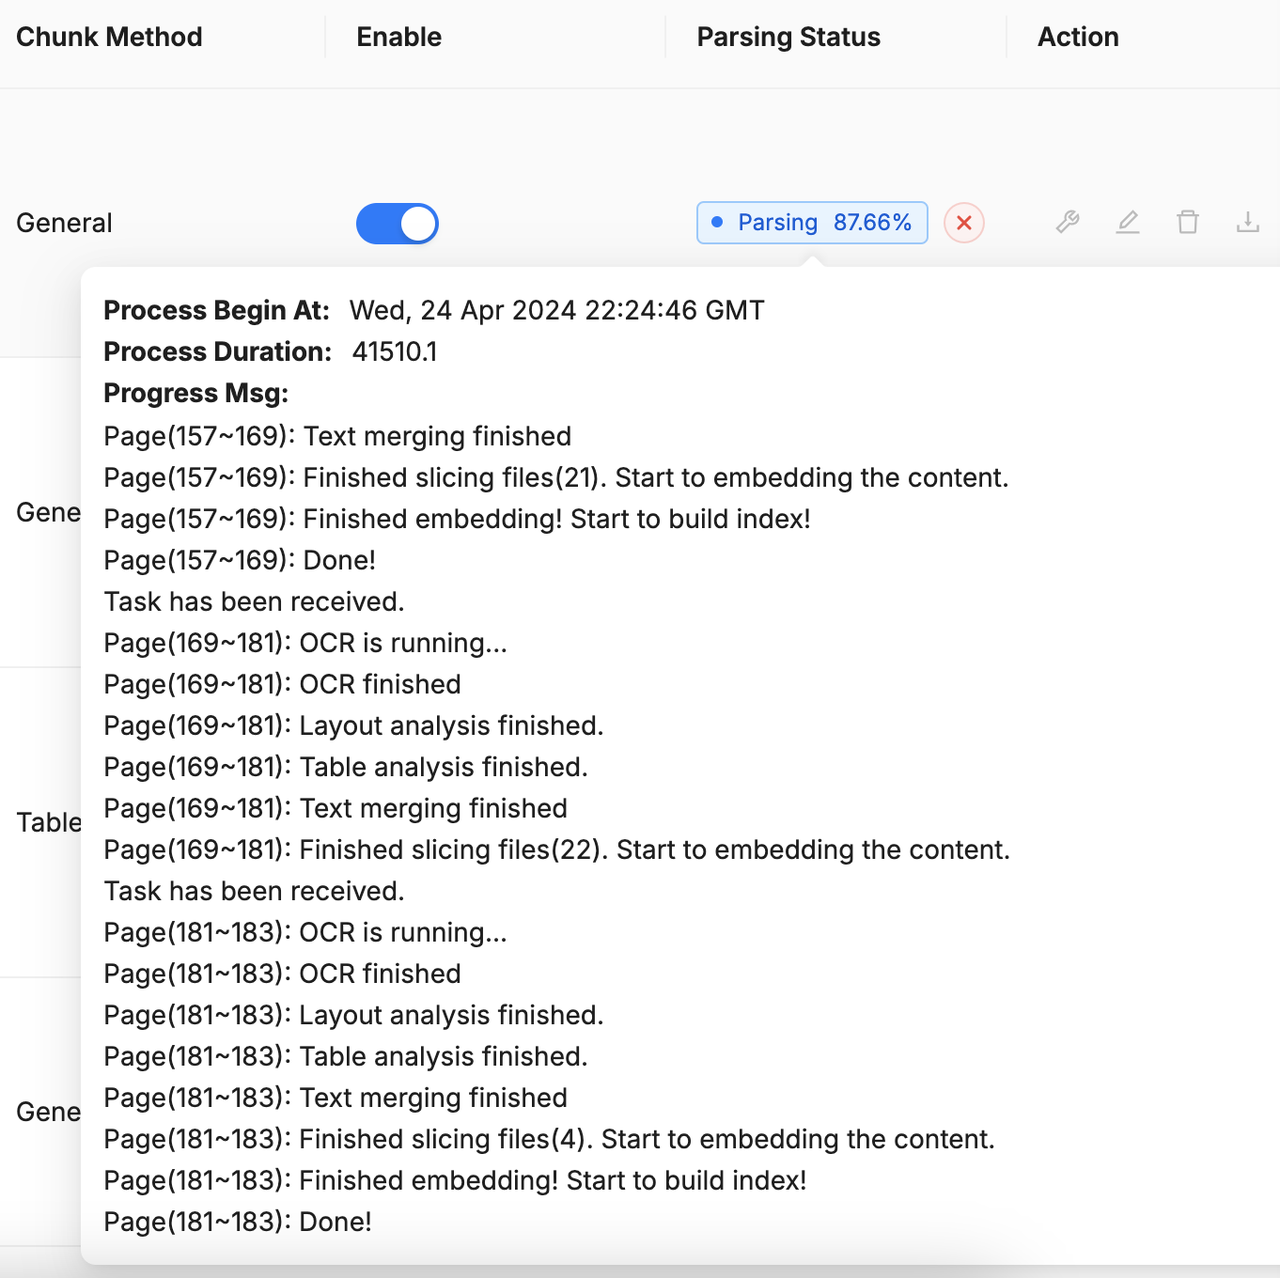The width and height of the screenshot is (1280, 1278).
Task: Click the partially hidden Table row label
Action: (48, 822)
